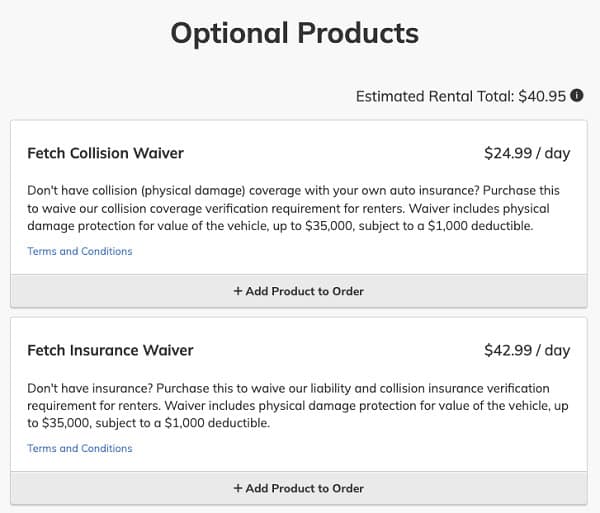Image resolution: width=600 pixels, height=513 pixels.
Task: Click the Estimated Rental Total label
Action: point(435,96)
